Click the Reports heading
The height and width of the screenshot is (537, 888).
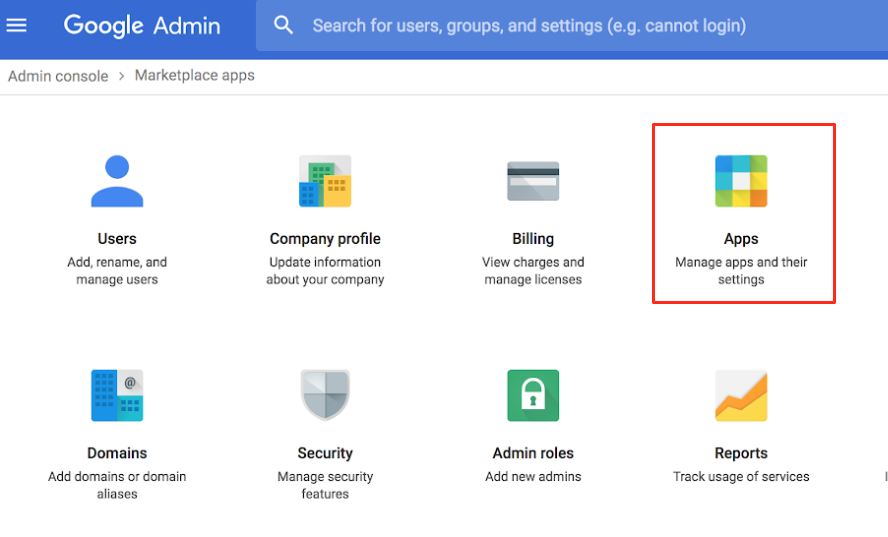[x=741, y=453]
